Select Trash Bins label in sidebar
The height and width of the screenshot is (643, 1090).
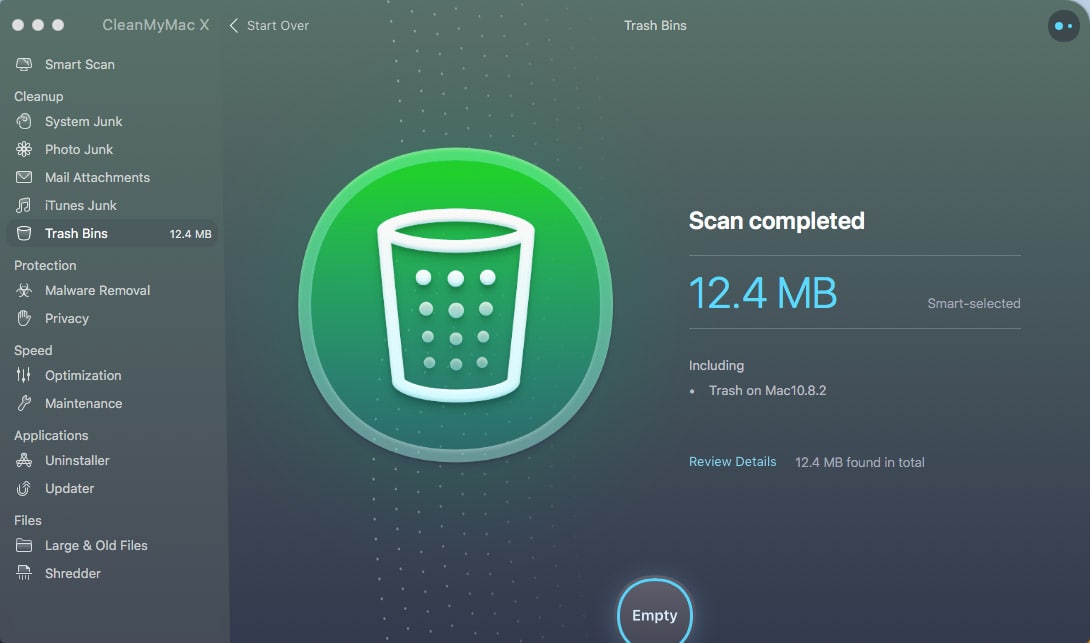click(x=76, y=234)
